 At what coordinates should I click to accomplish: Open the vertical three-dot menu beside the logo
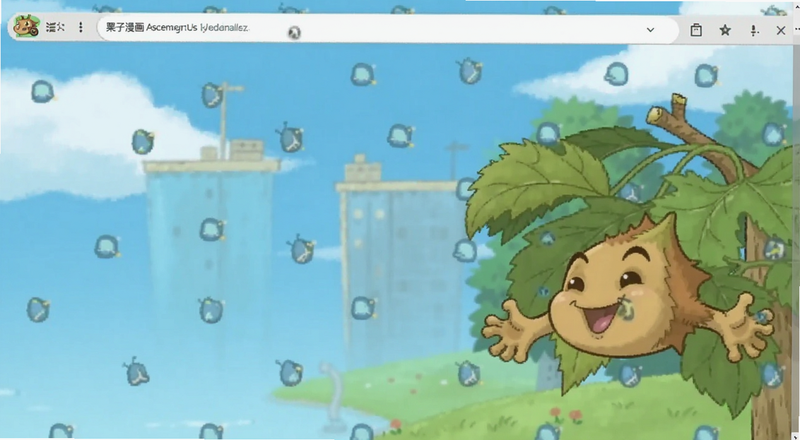tap(80, 28)
